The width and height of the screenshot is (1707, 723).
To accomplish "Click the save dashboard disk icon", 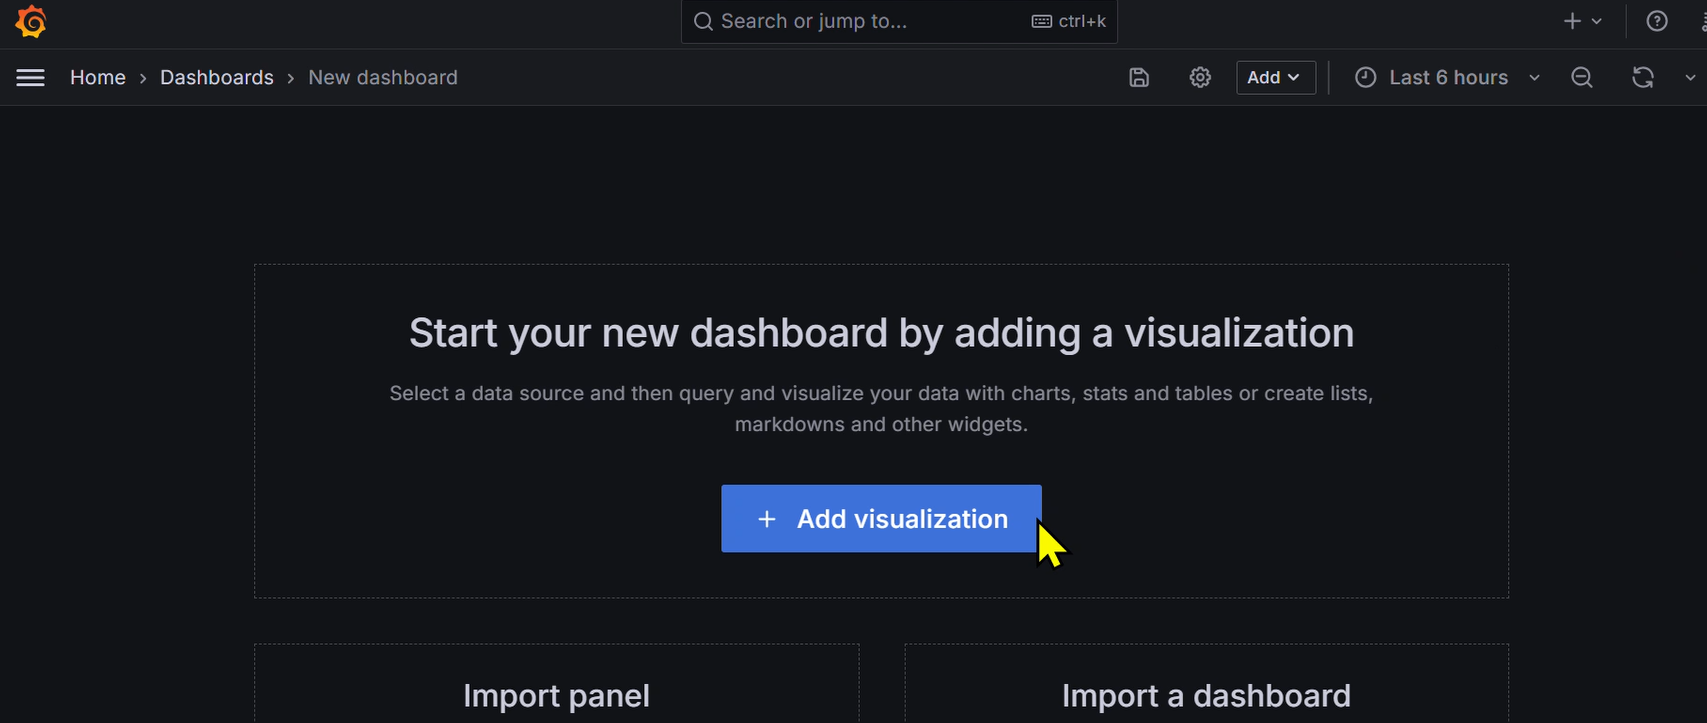I will (1139, 78).
